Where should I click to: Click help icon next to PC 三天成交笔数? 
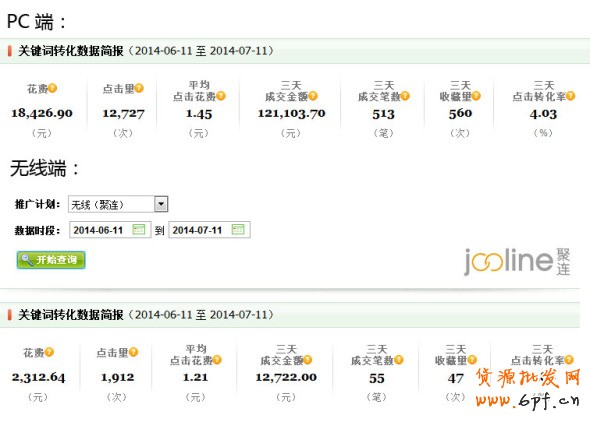[405, 96]
